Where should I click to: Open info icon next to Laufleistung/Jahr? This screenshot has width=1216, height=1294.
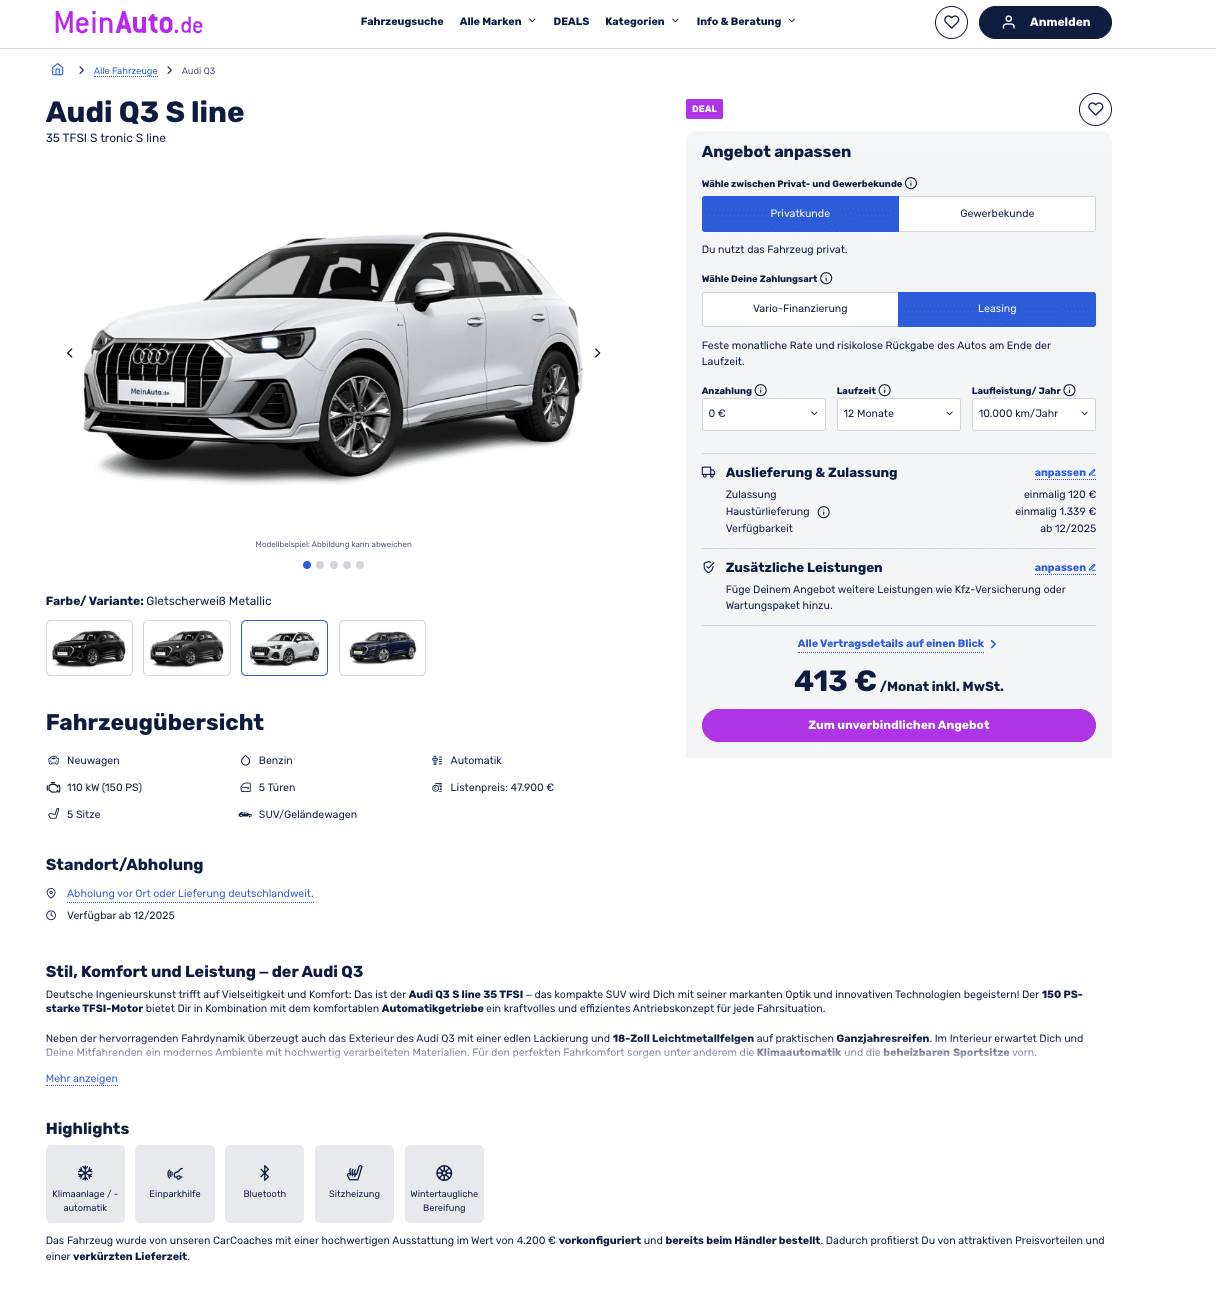(1070, 391)
